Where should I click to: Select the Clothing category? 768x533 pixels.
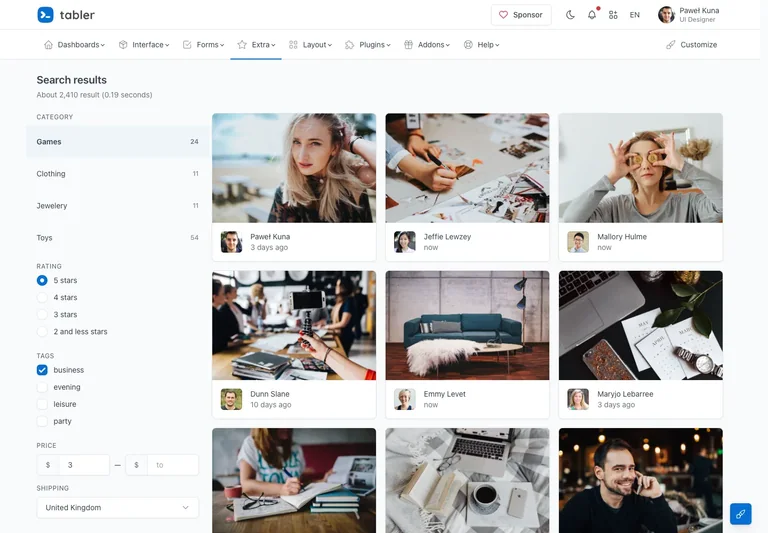(x=118, y=173)
